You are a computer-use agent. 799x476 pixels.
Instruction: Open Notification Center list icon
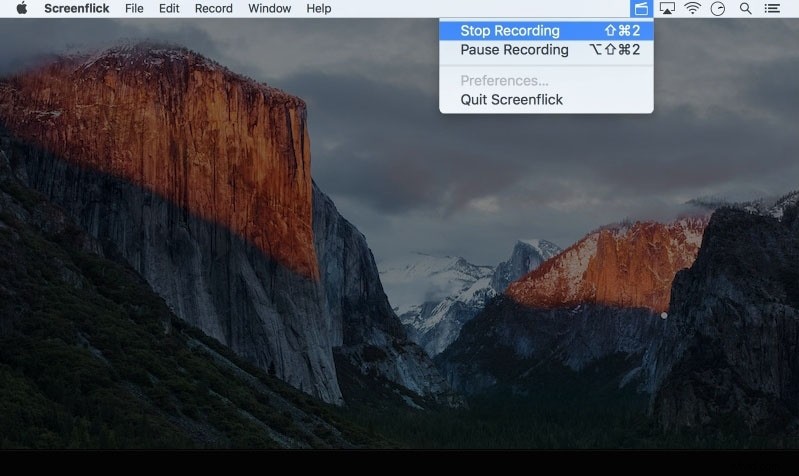coord(772,8)
